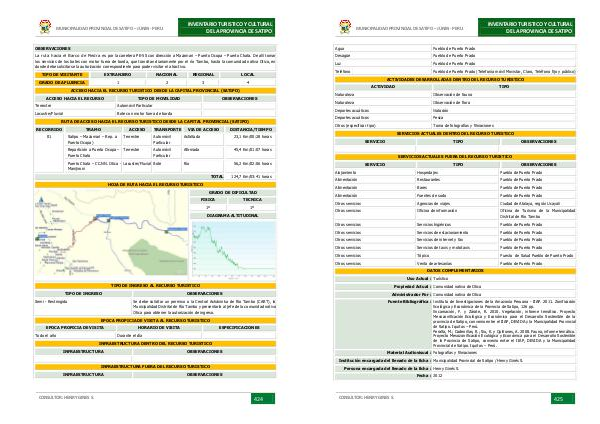Select the green Inventario Turistico banner on page 425
The image size is (600, 424).
(527, 27)
